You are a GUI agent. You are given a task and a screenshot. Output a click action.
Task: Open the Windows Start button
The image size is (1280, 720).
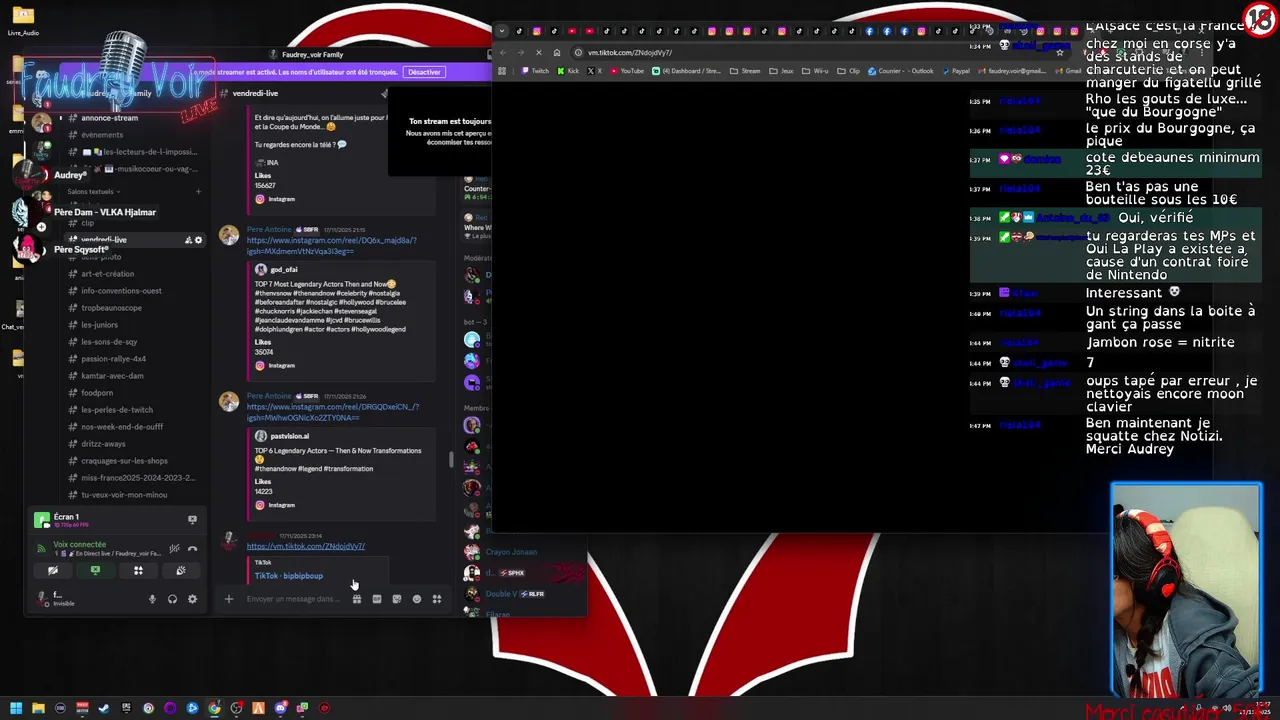16,708
